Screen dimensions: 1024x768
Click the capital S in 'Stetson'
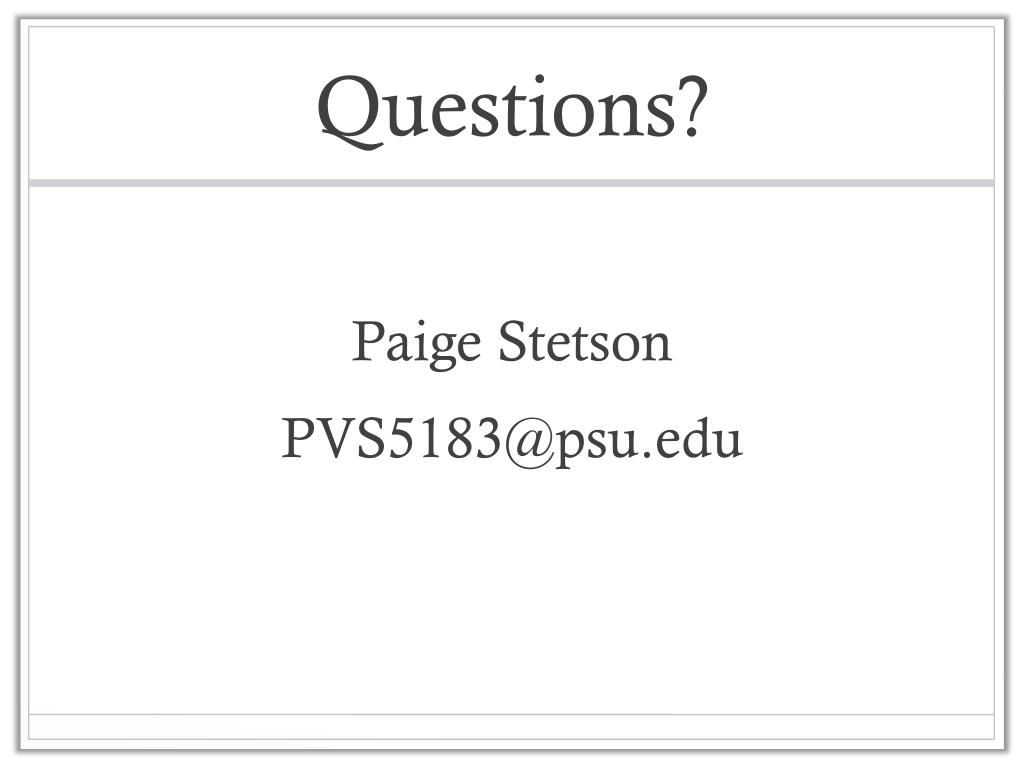click(x=513, y=341)
